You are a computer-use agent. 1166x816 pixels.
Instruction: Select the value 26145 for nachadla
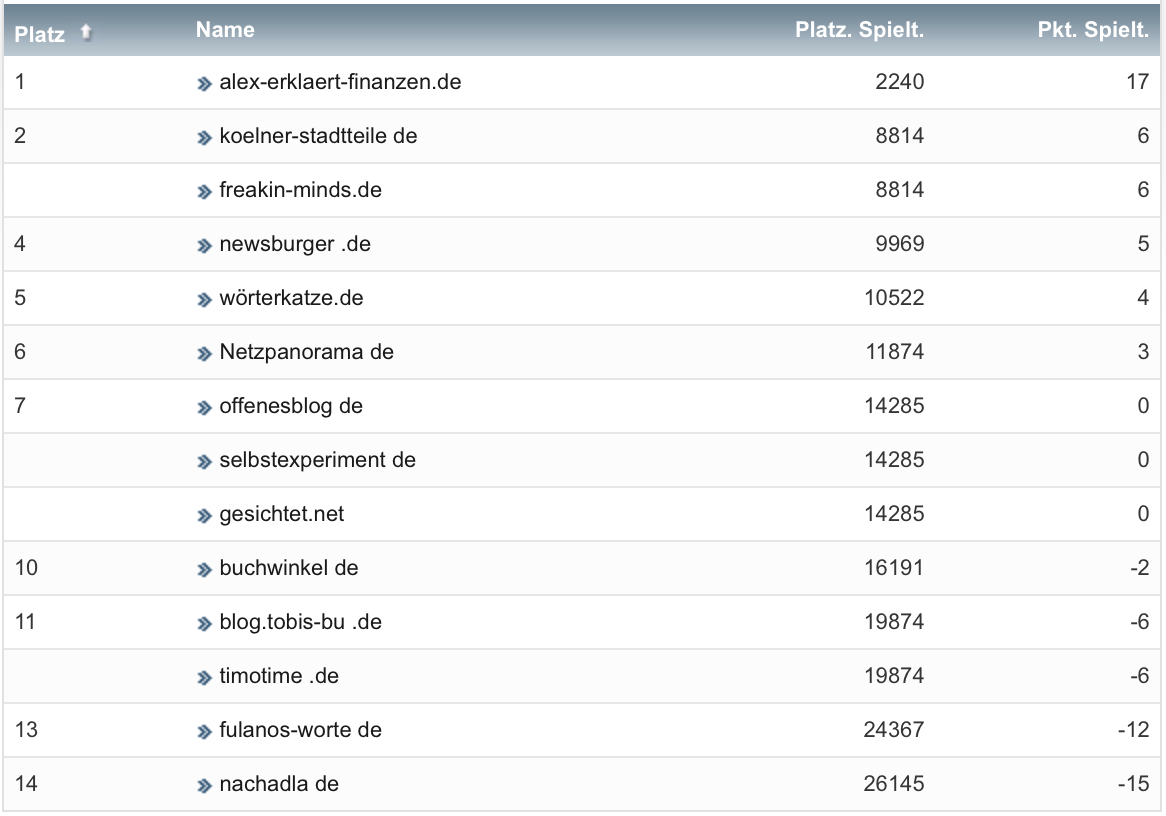pos(894,784)
